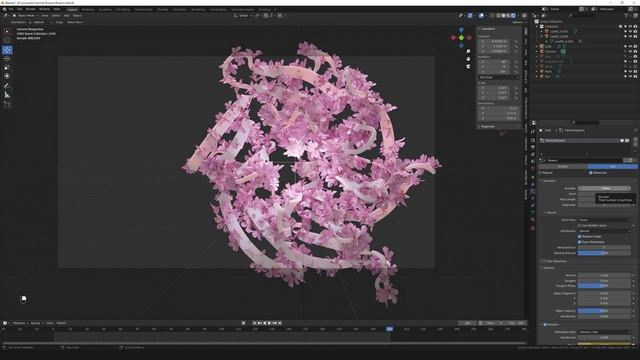Hide the Sun object with its eye icon
Screen dimensions: 640x360
(630, 76)
